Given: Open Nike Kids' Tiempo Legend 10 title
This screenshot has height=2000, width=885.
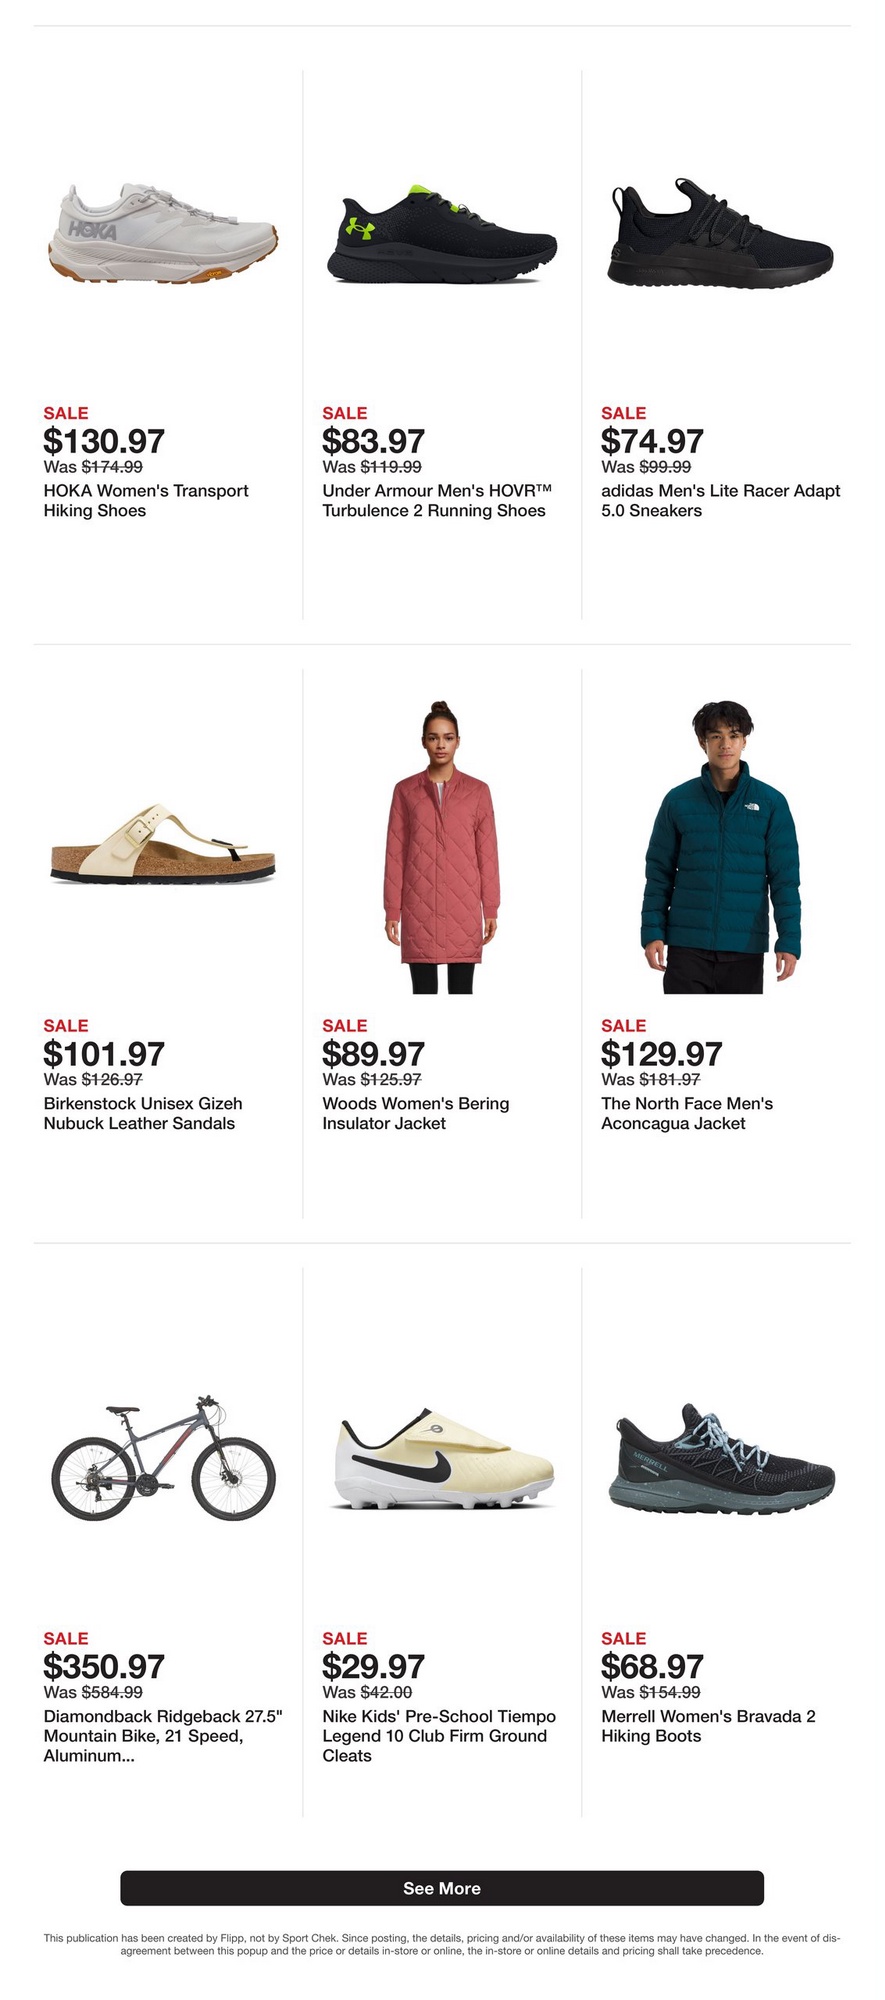Looking at the screenshot, I should point(439,1736).
